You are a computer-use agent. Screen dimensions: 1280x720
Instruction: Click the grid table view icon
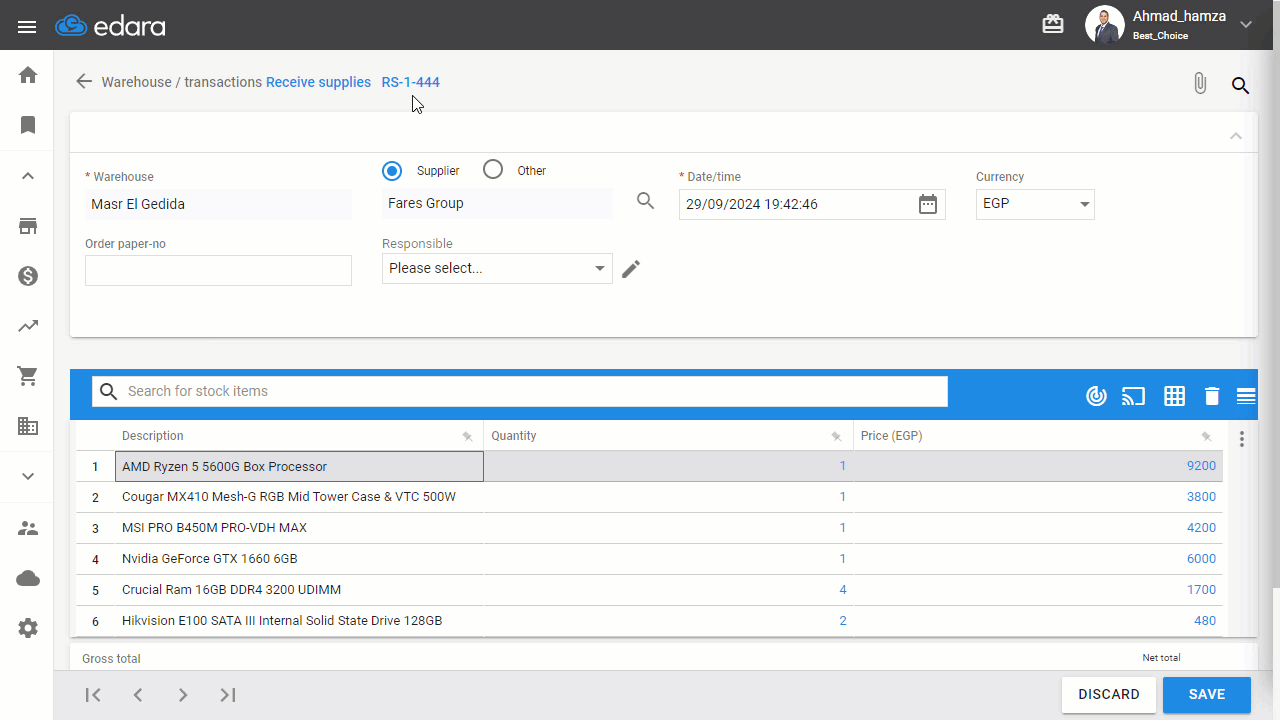(x=1175, y=396)
